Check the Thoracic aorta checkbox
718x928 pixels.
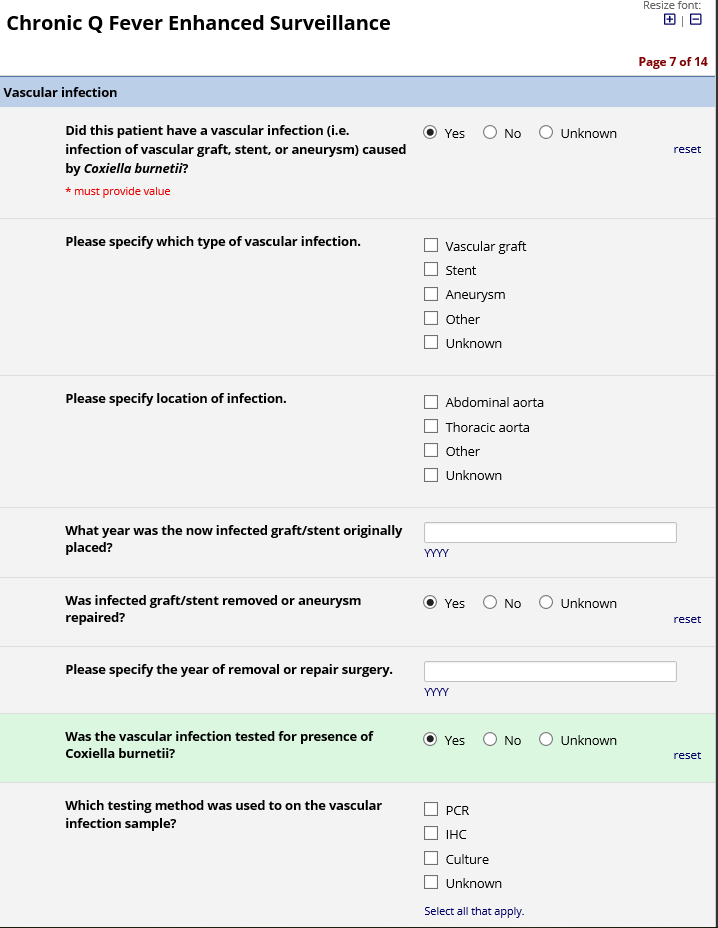[431, 426]
